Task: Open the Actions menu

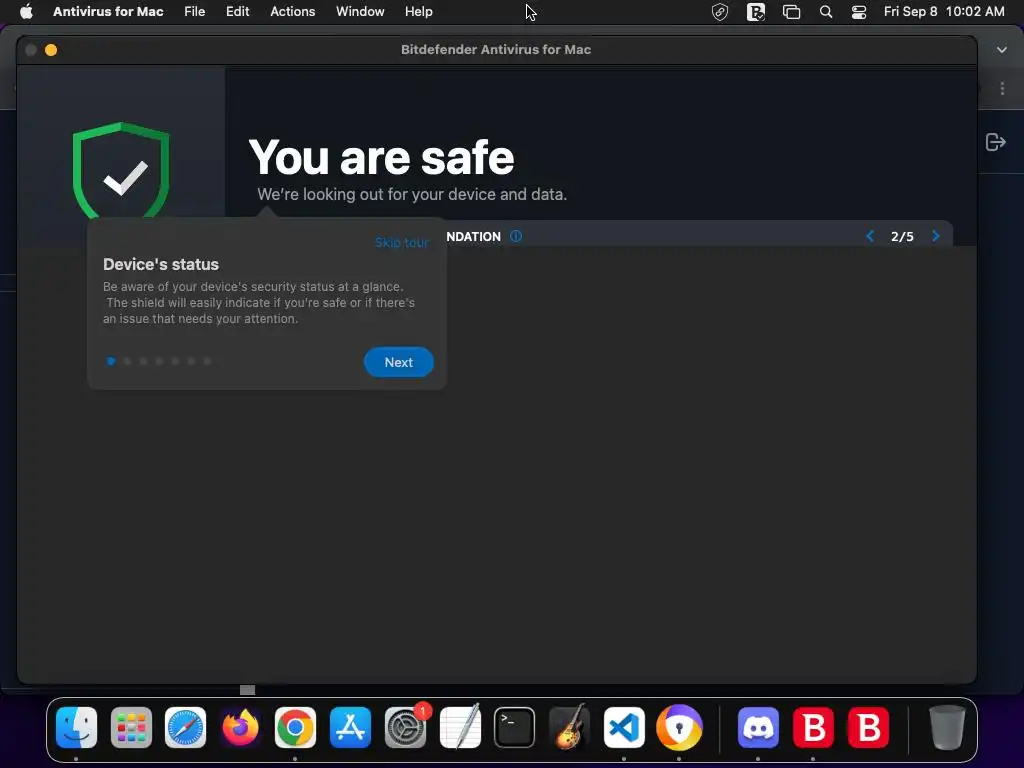Action: tap(293, 11)
